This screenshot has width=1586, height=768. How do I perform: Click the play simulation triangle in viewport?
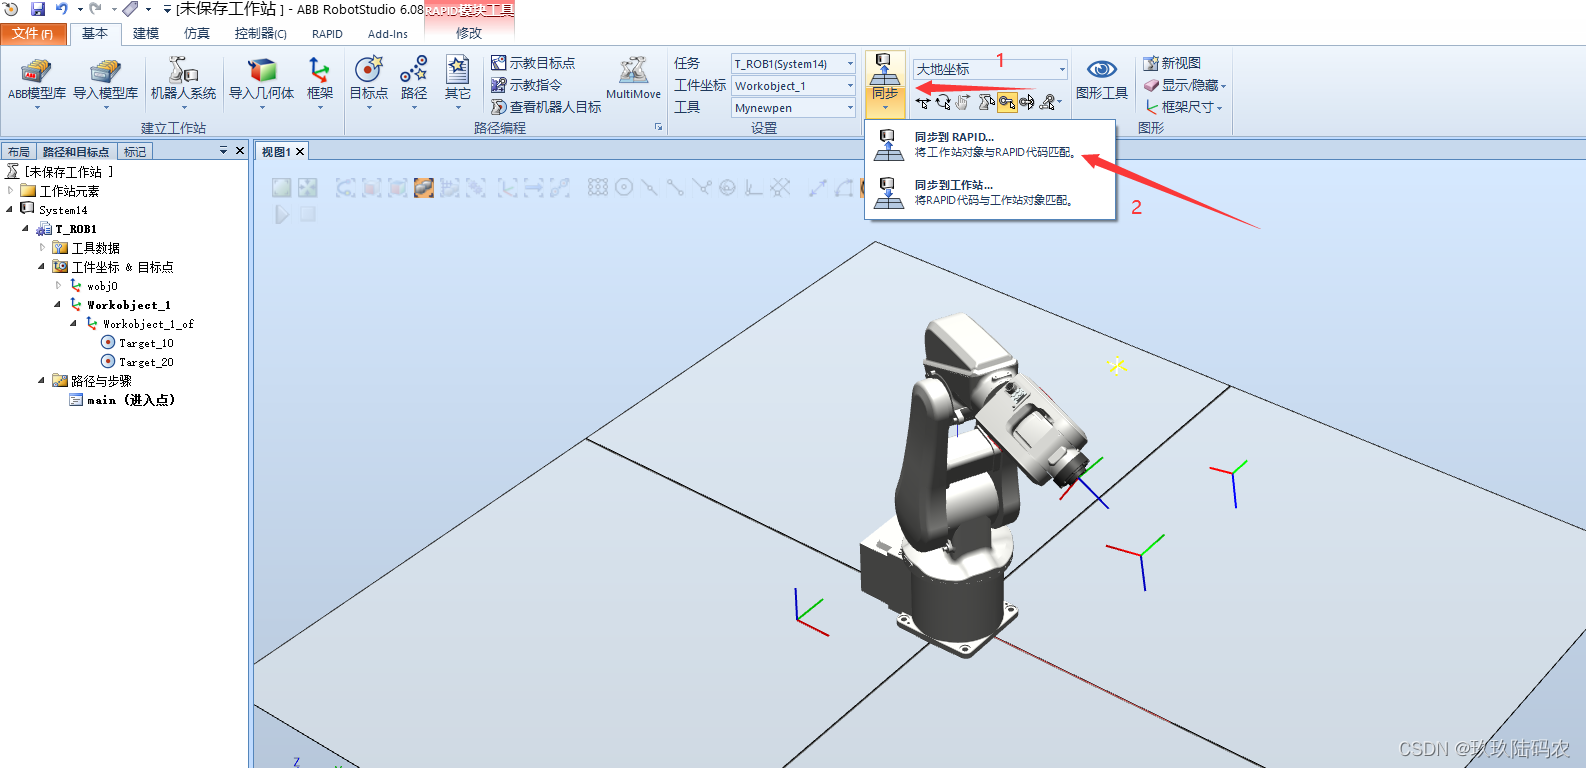click(282, 214)
